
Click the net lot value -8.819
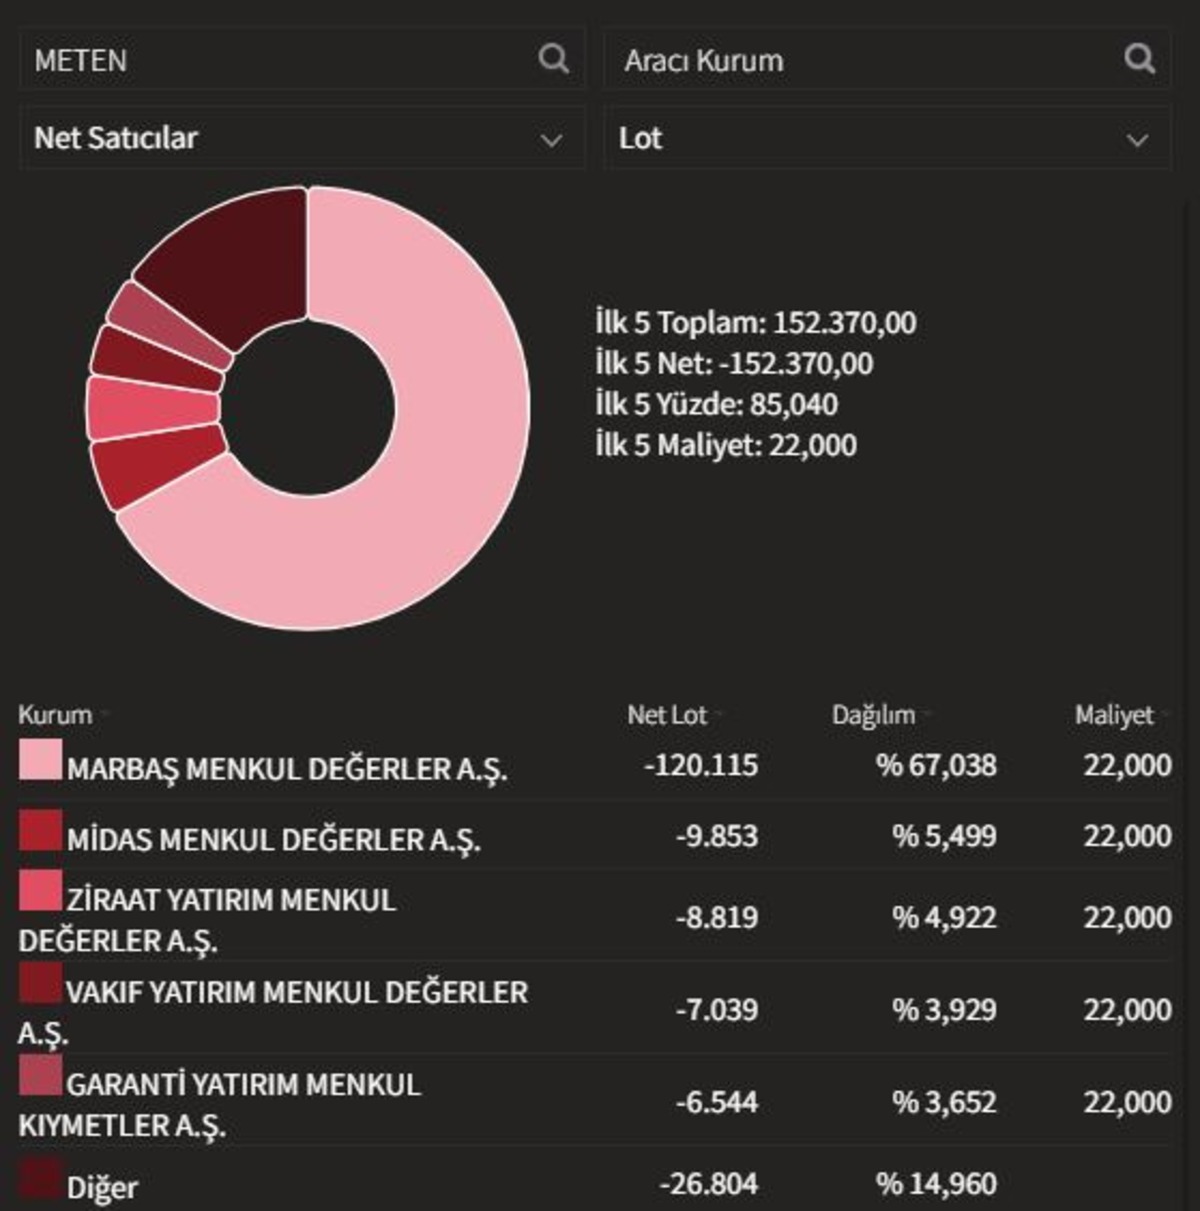[x=717, y=918]
